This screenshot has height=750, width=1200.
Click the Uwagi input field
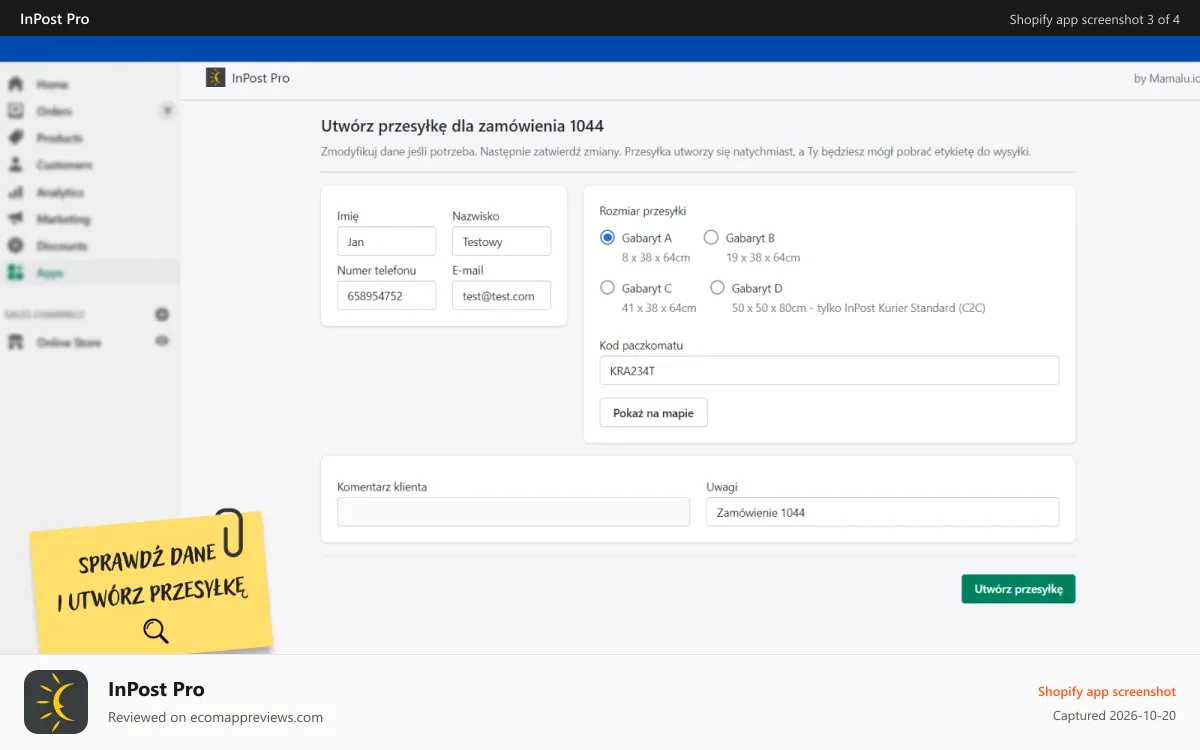point(882,512)
